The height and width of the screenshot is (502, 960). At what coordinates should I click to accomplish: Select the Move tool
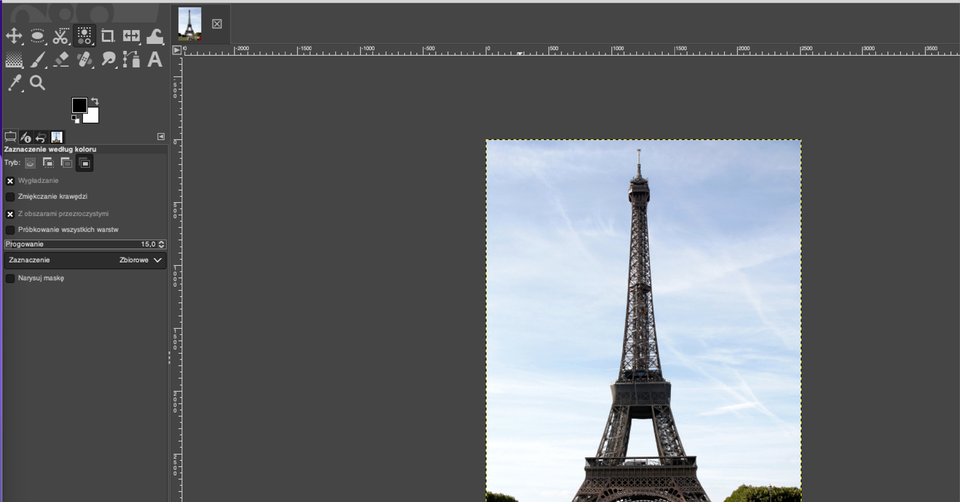14,36
